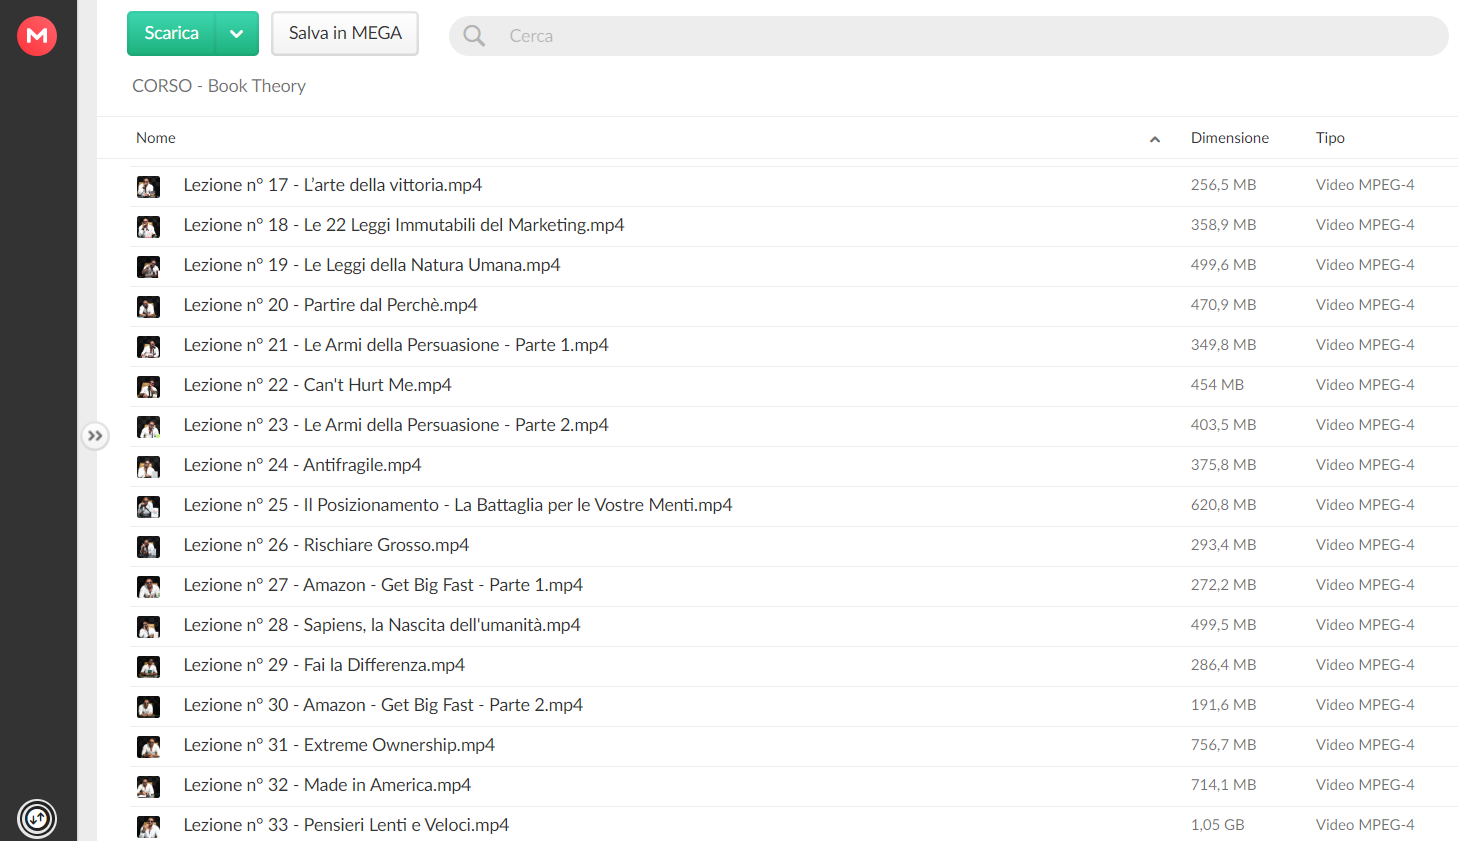Click the 1,05 GB size value
The height and width of the screenshot is (841, 1458).
pos(1217,825)
